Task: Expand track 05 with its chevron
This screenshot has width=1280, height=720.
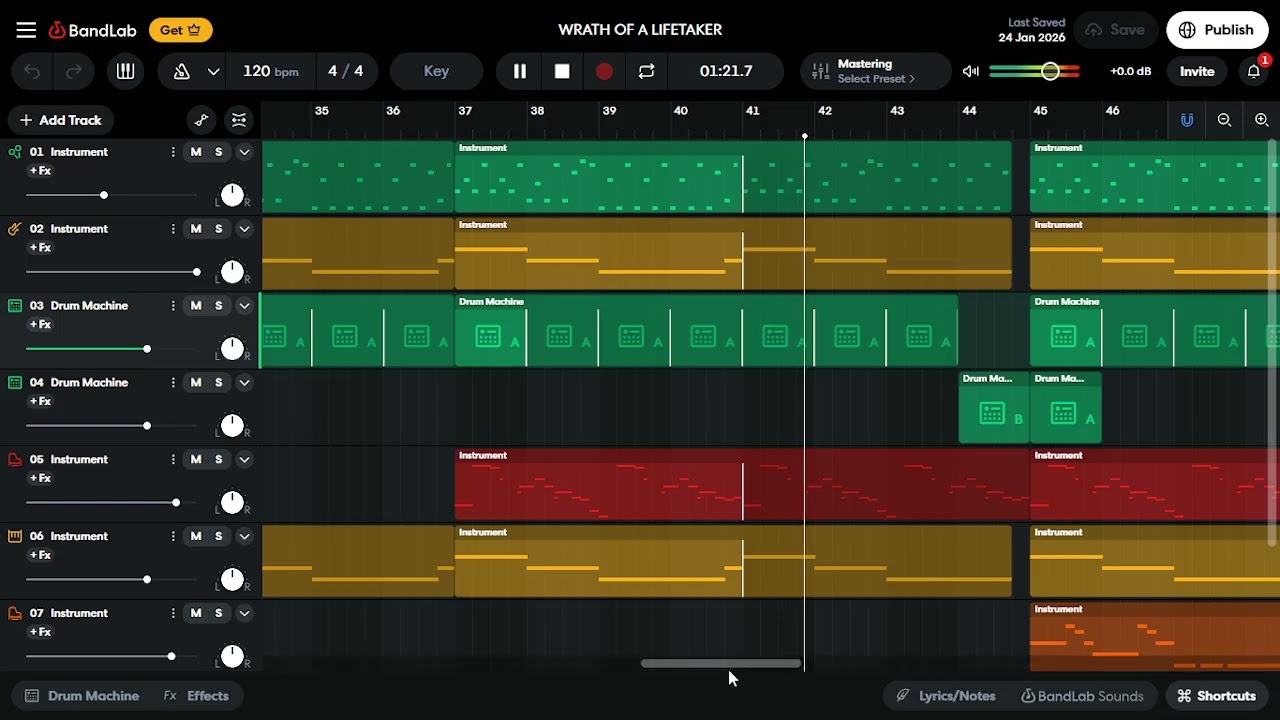Action: click(244, 460)
